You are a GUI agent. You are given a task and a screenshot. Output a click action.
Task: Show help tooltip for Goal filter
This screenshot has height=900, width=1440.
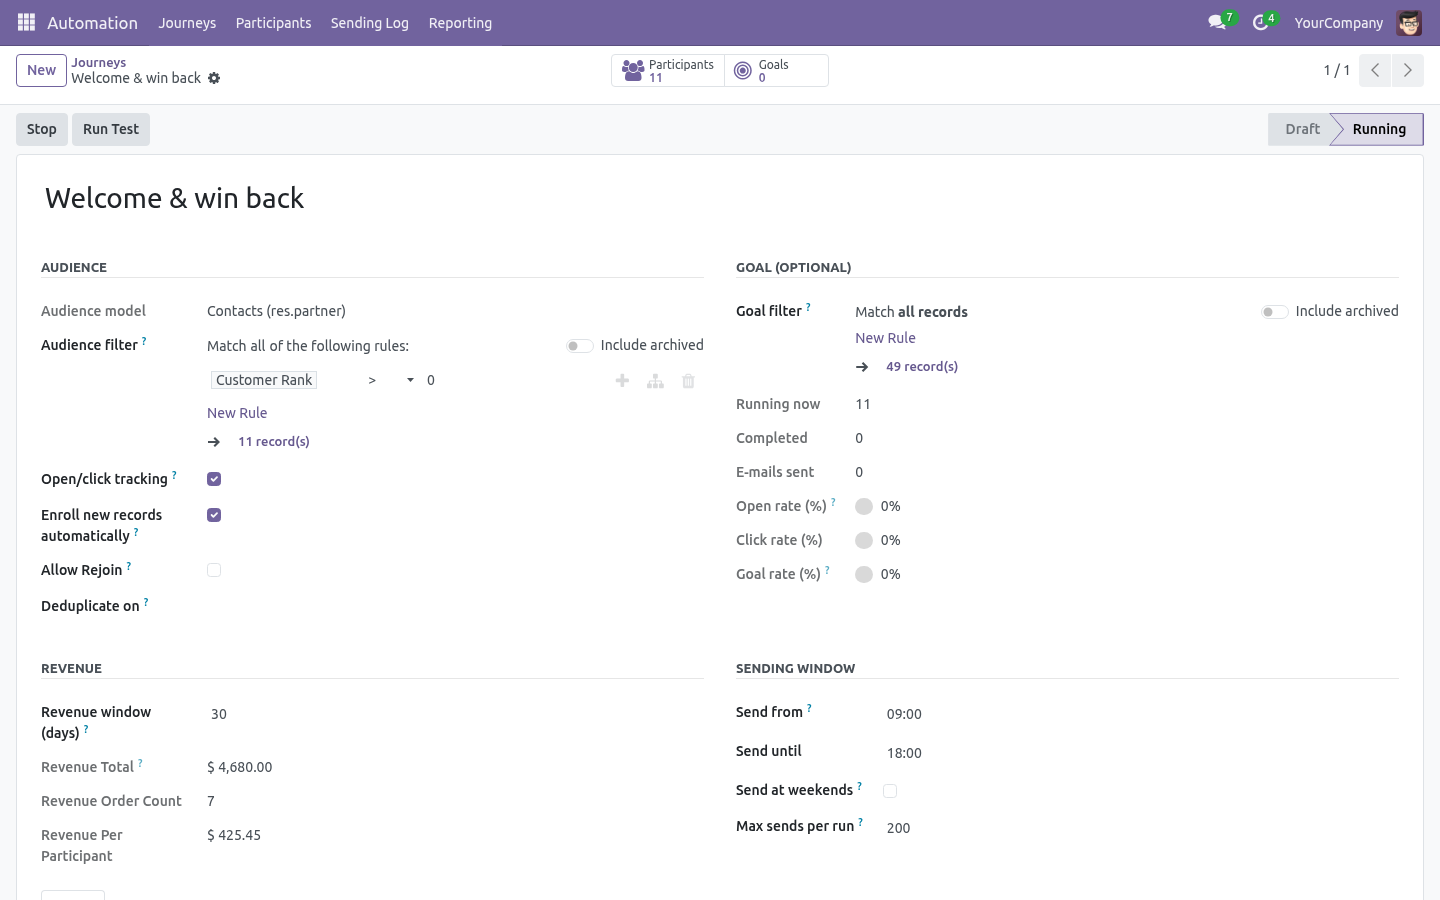coord(808,307)
